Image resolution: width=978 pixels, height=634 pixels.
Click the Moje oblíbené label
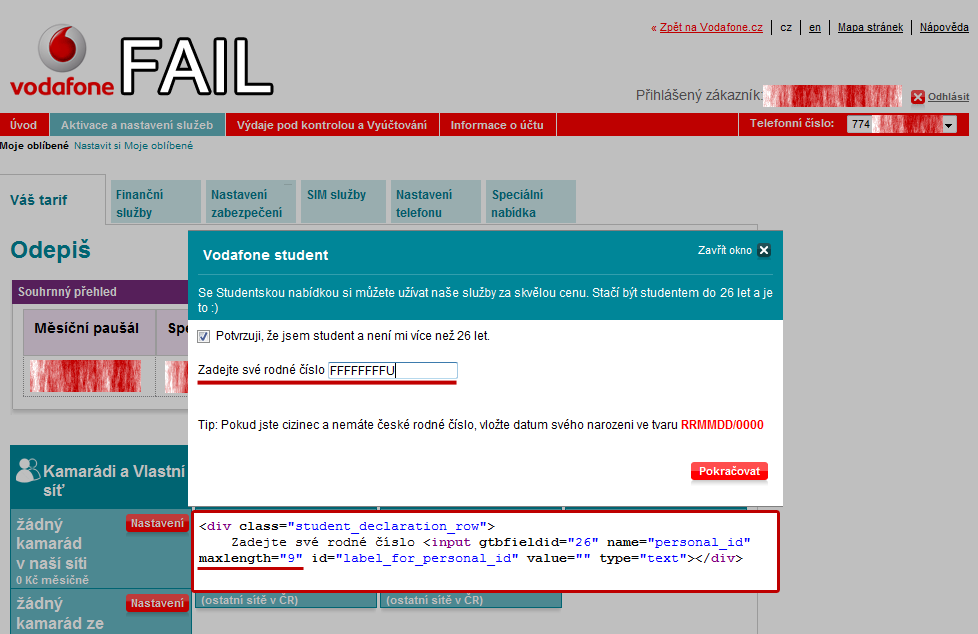(x=34, y=146)
